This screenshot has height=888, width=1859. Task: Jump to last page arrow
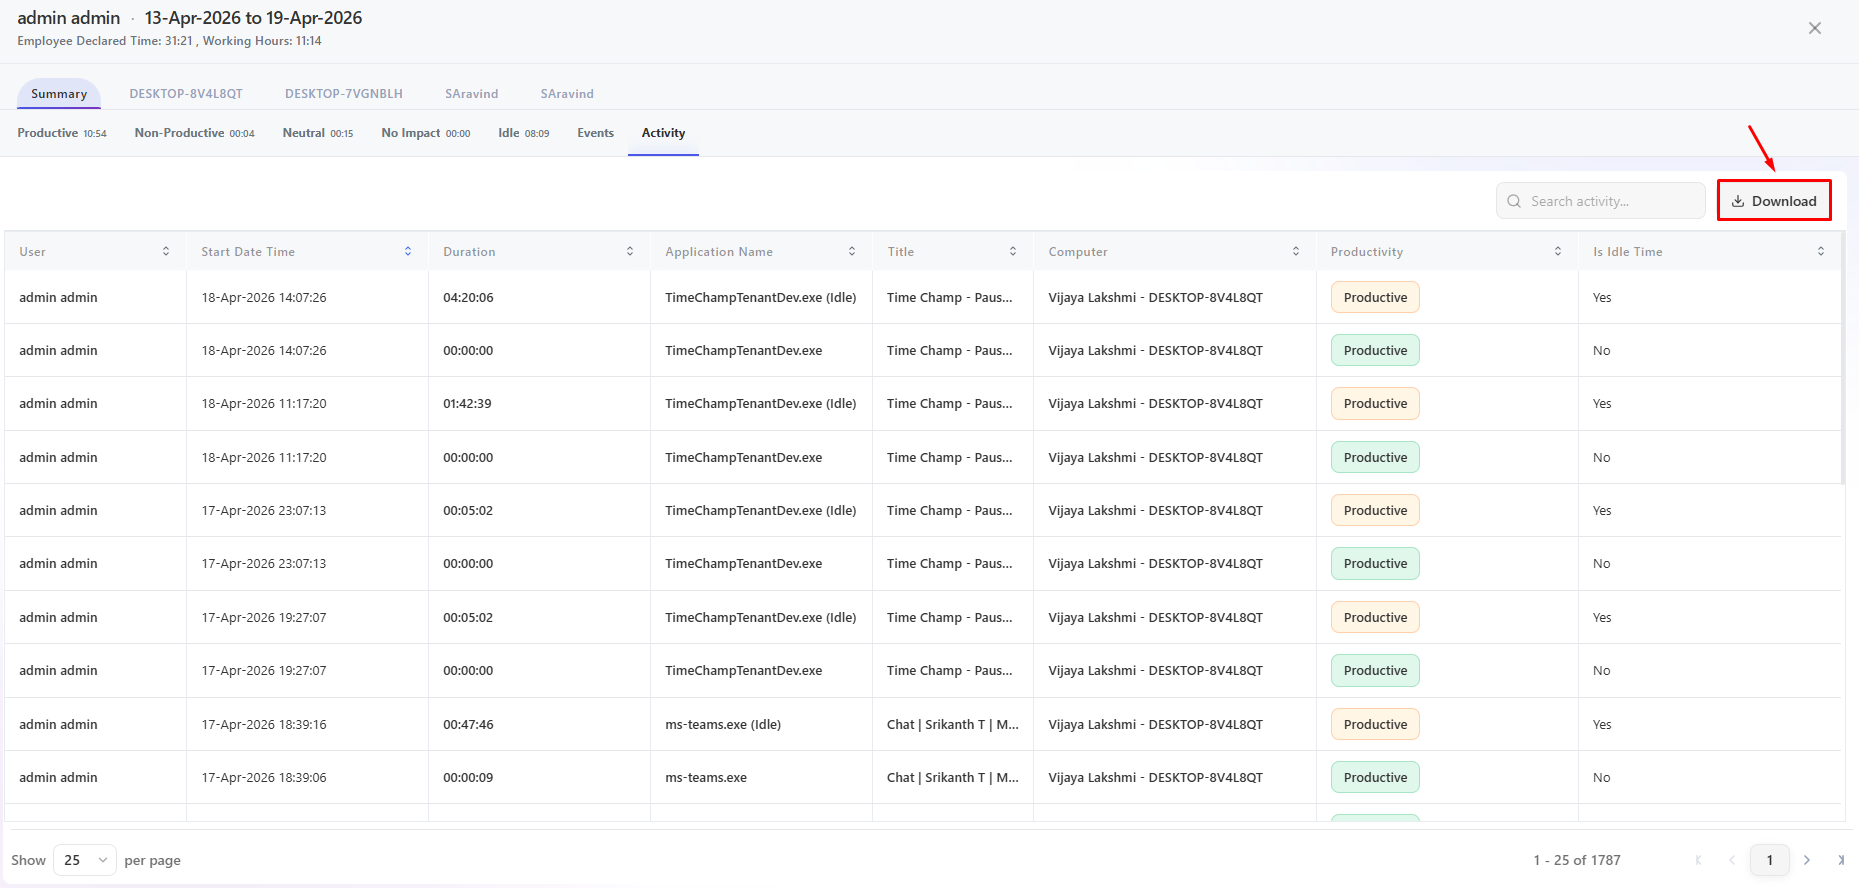1841,860
